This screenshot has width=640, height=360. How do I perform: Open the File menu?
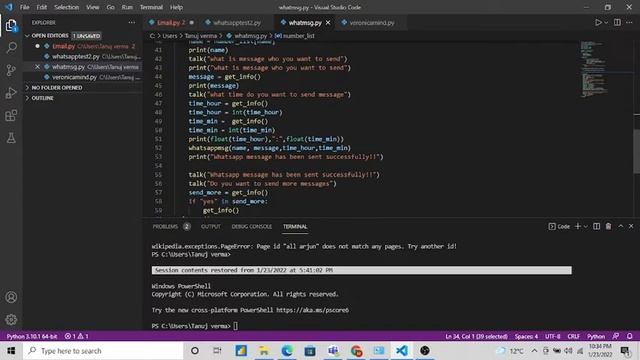point(24,7)
